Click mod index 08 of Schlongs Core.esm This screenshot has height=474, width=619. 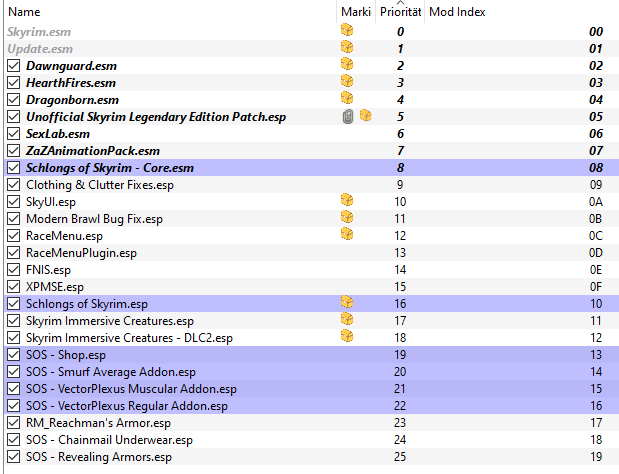tap(596, 168)
